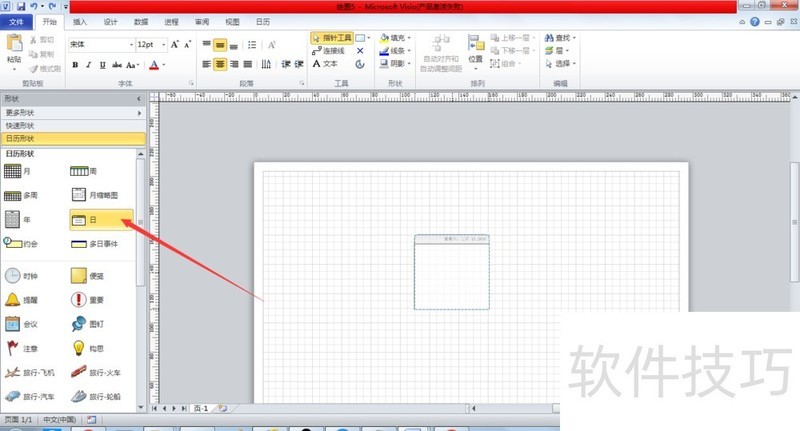The image size is (800, 431).
Task: Select the 提醒 reminder bell shape
Action: [x=20, y=300]
